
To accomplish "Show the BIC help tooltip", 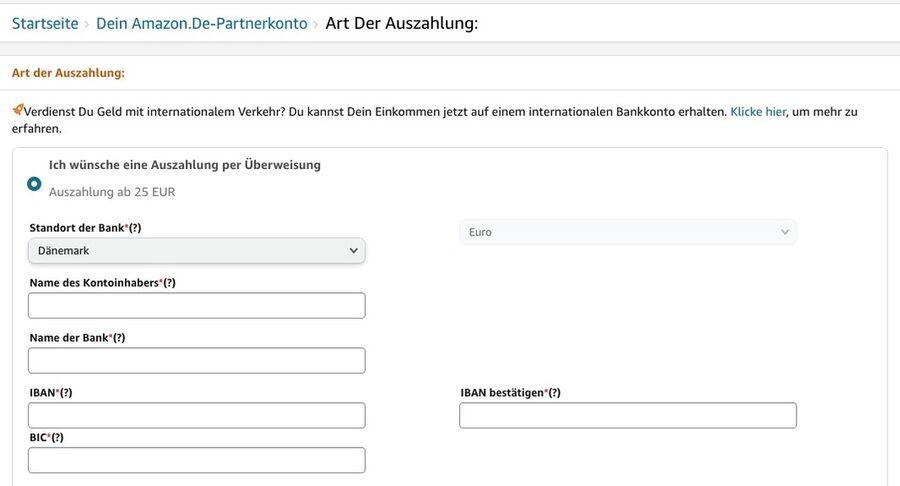I will (x=57, y=438).
